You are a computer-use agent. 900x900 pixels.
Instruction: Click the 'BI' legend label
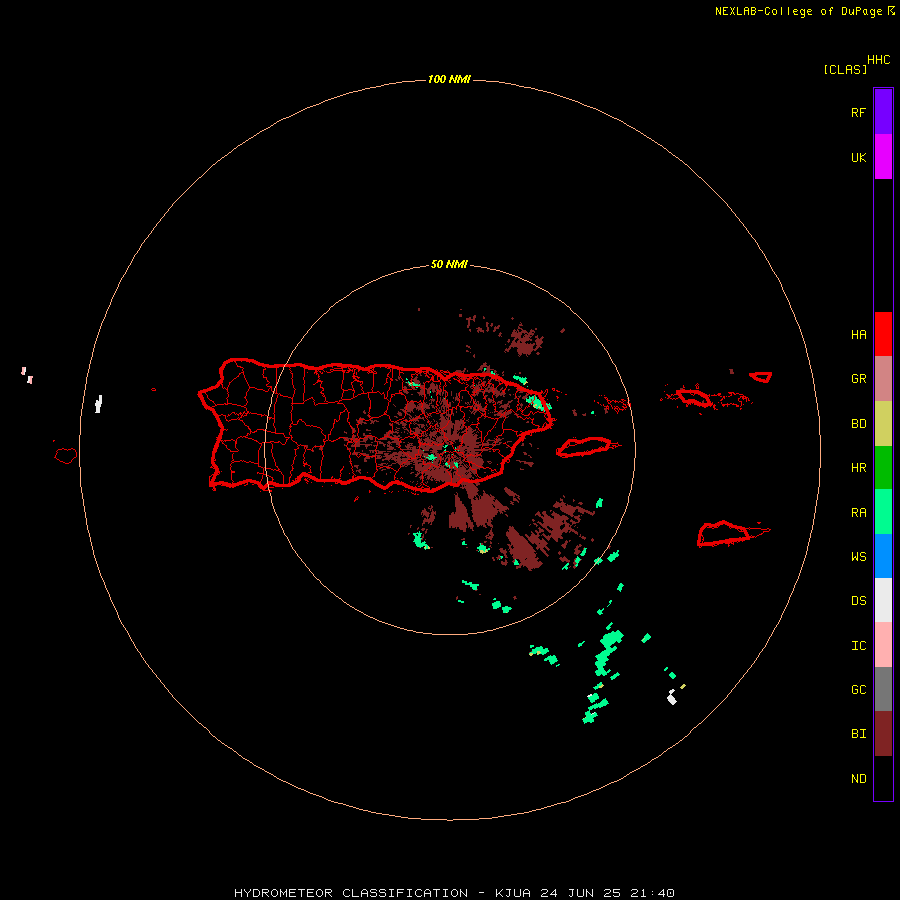click(x=858, y=734)
